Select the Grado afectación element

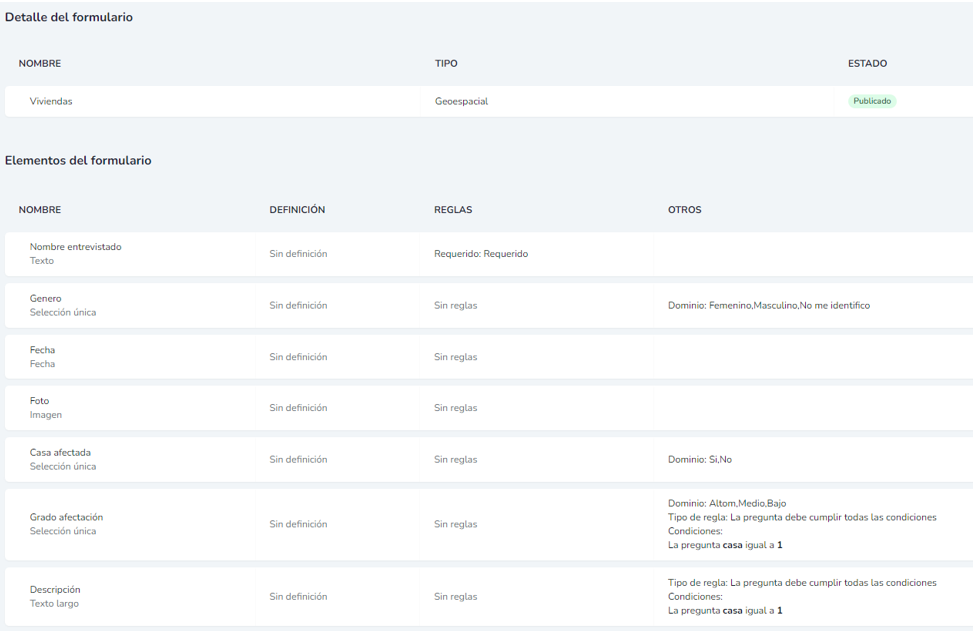(66, 517)
